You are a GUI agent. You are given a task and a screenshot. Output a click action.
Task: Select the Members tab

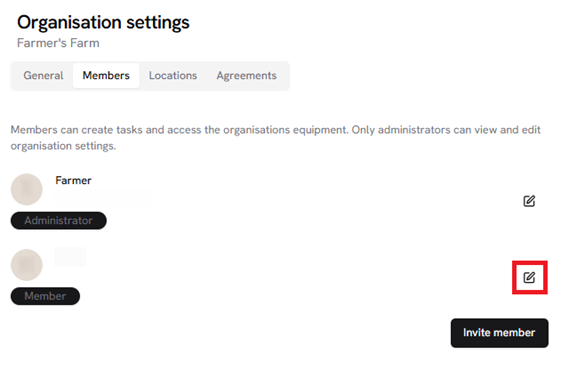[106, 76]
